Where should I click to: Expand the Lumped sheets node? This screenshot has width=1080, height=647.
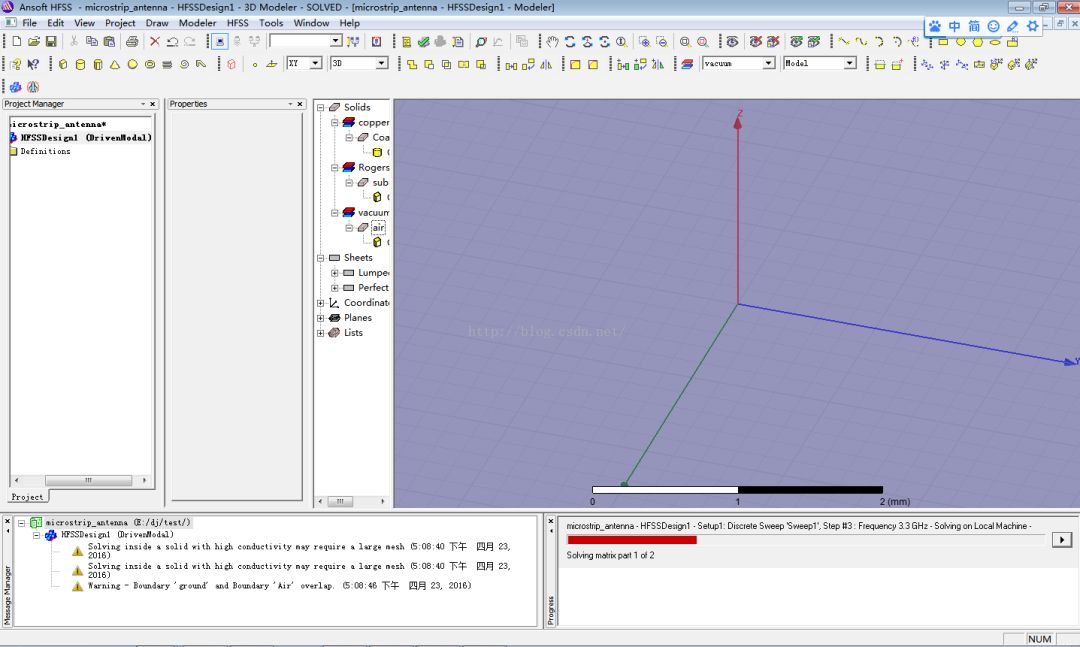(335, 273)
